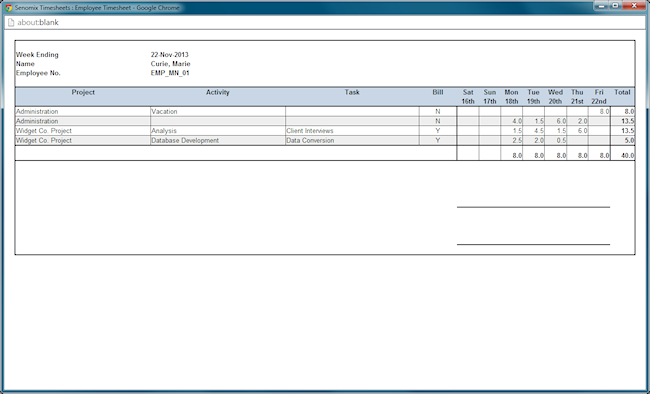Screen dimensions: 650x394
Task: Select the Vacation activity cell
Action: click(x=218, y=111)
